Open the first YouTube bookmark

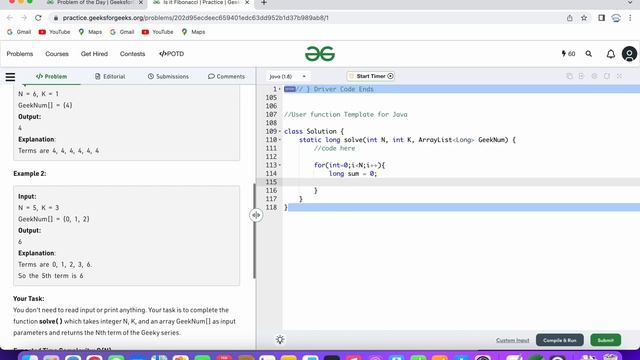[x=54, y=32]
